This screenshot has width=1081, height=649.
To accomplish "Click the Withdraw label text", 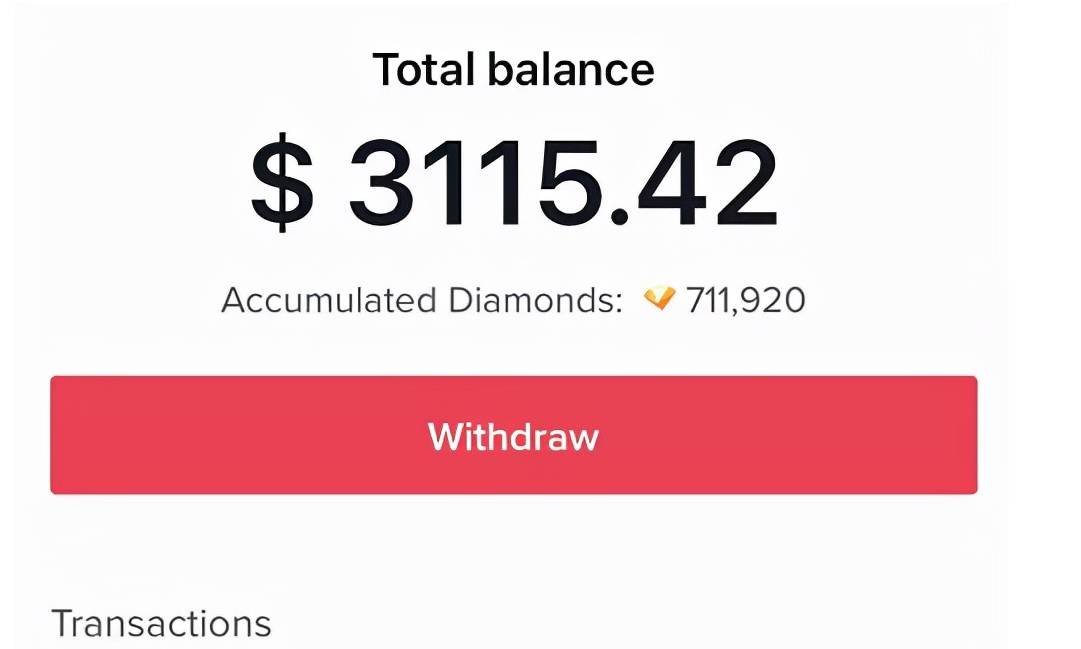I will (513, 436).
